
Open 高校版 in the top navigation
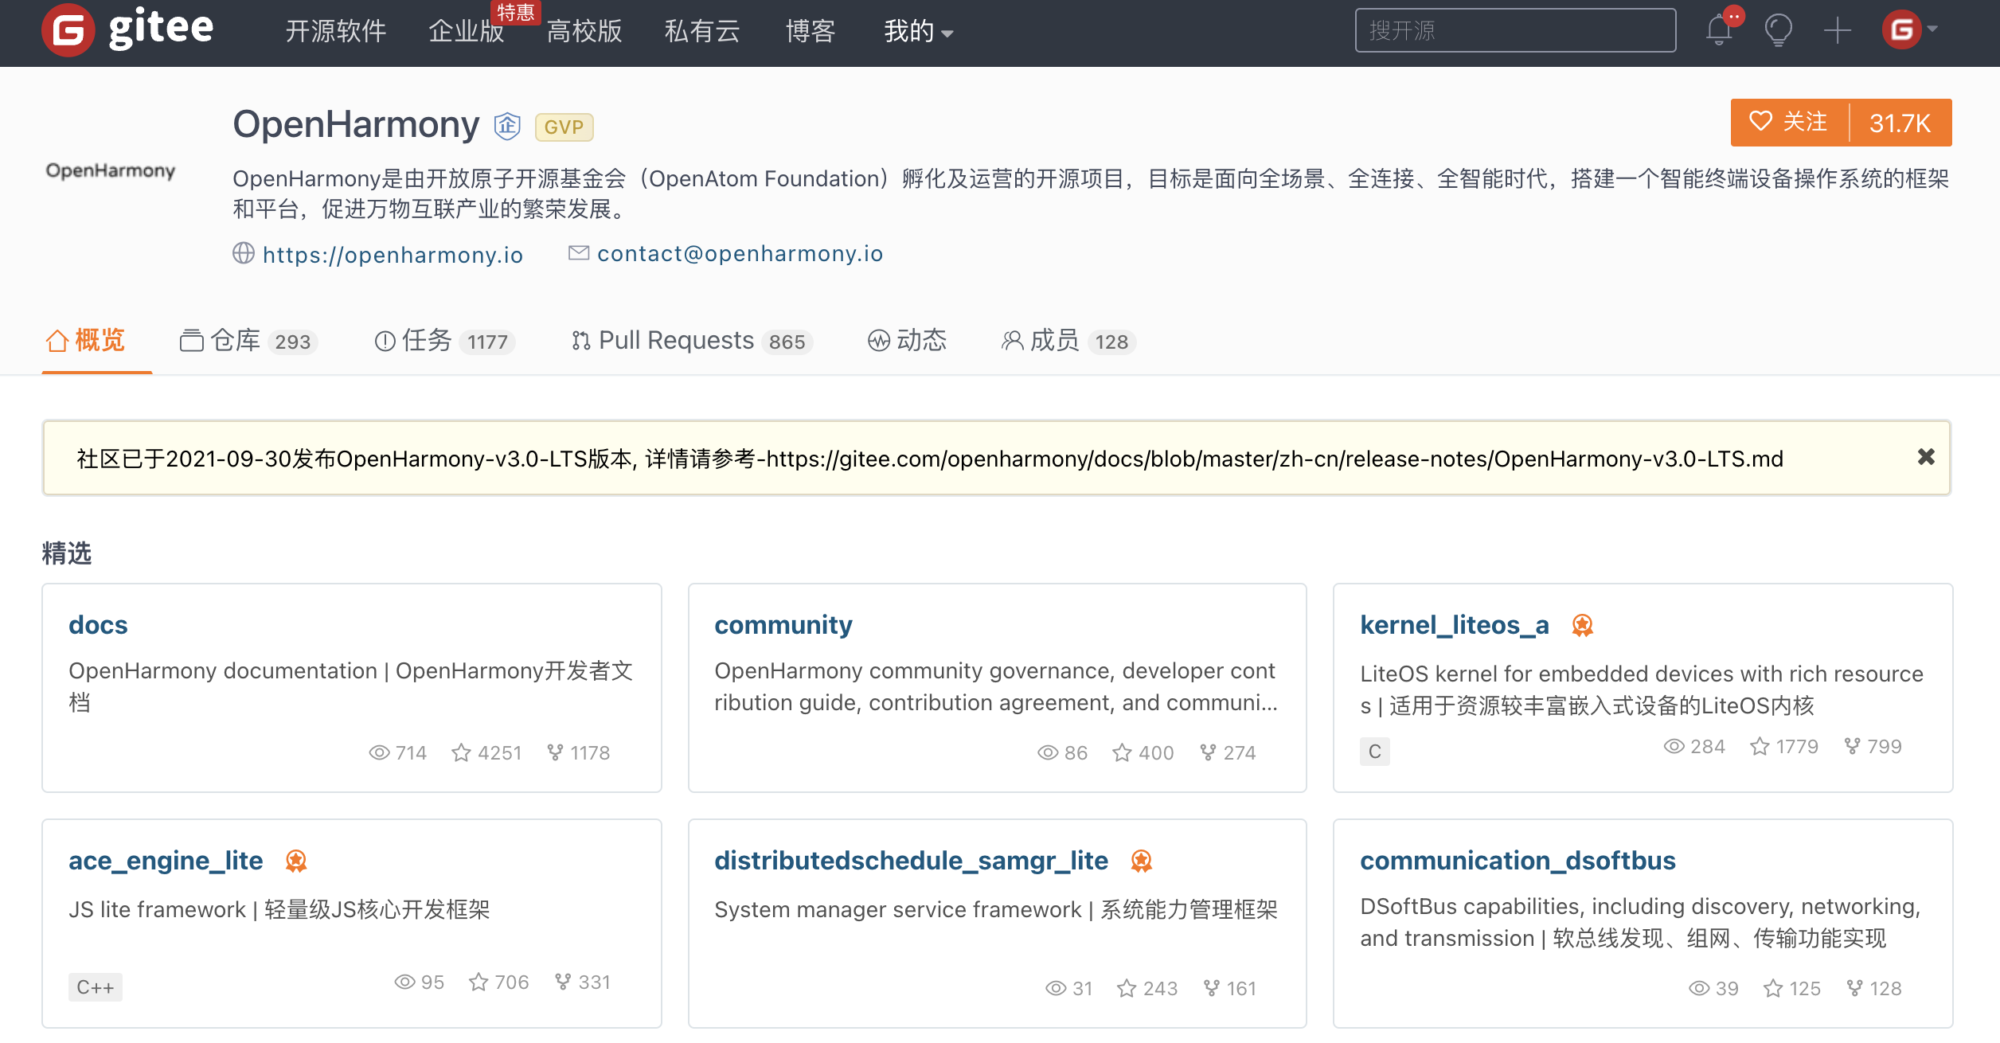(x=584, y=32)
